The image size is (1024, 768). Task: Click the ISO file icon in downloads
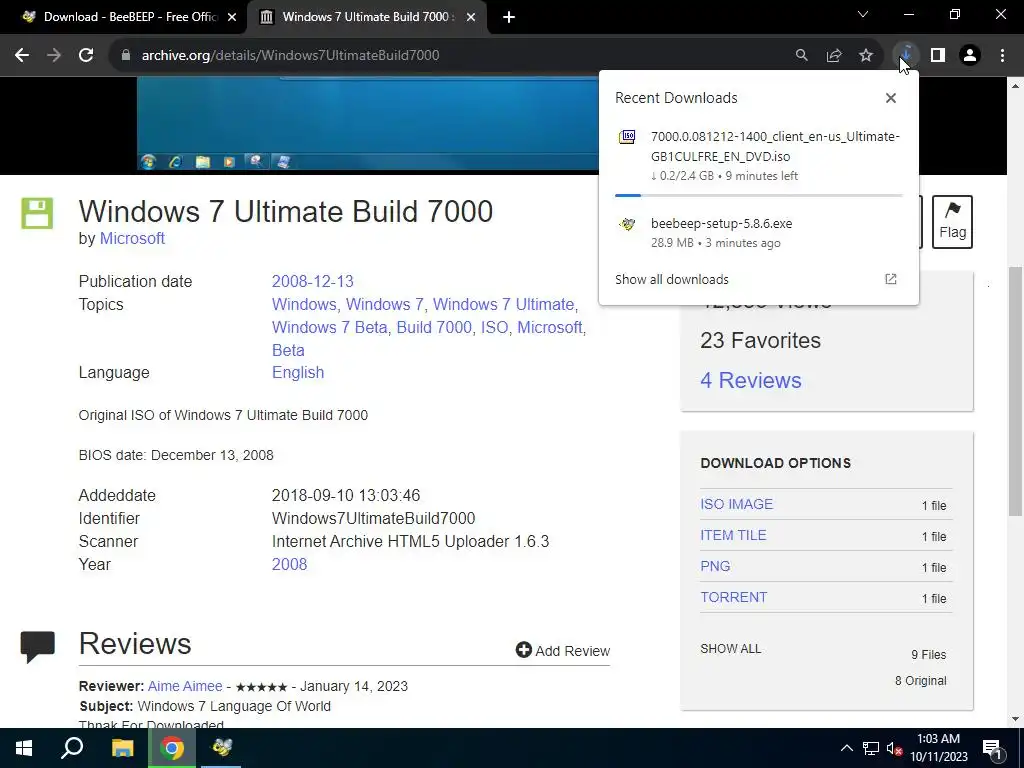click(627, 136)
